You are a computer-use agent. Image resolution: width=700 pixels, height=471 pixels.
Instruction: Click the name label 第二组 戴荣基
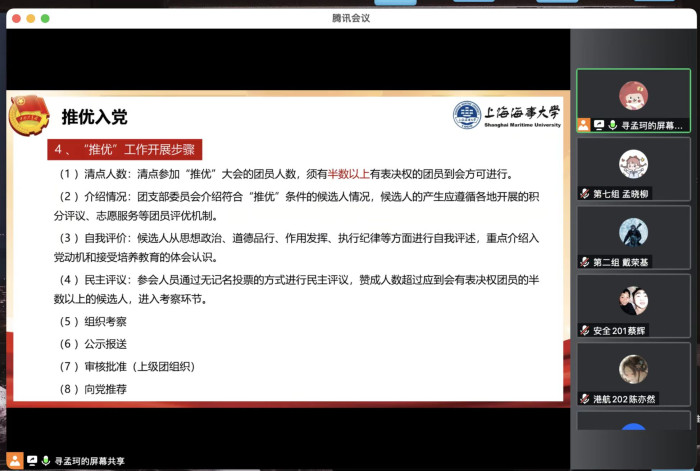click(x=621, y=262)
